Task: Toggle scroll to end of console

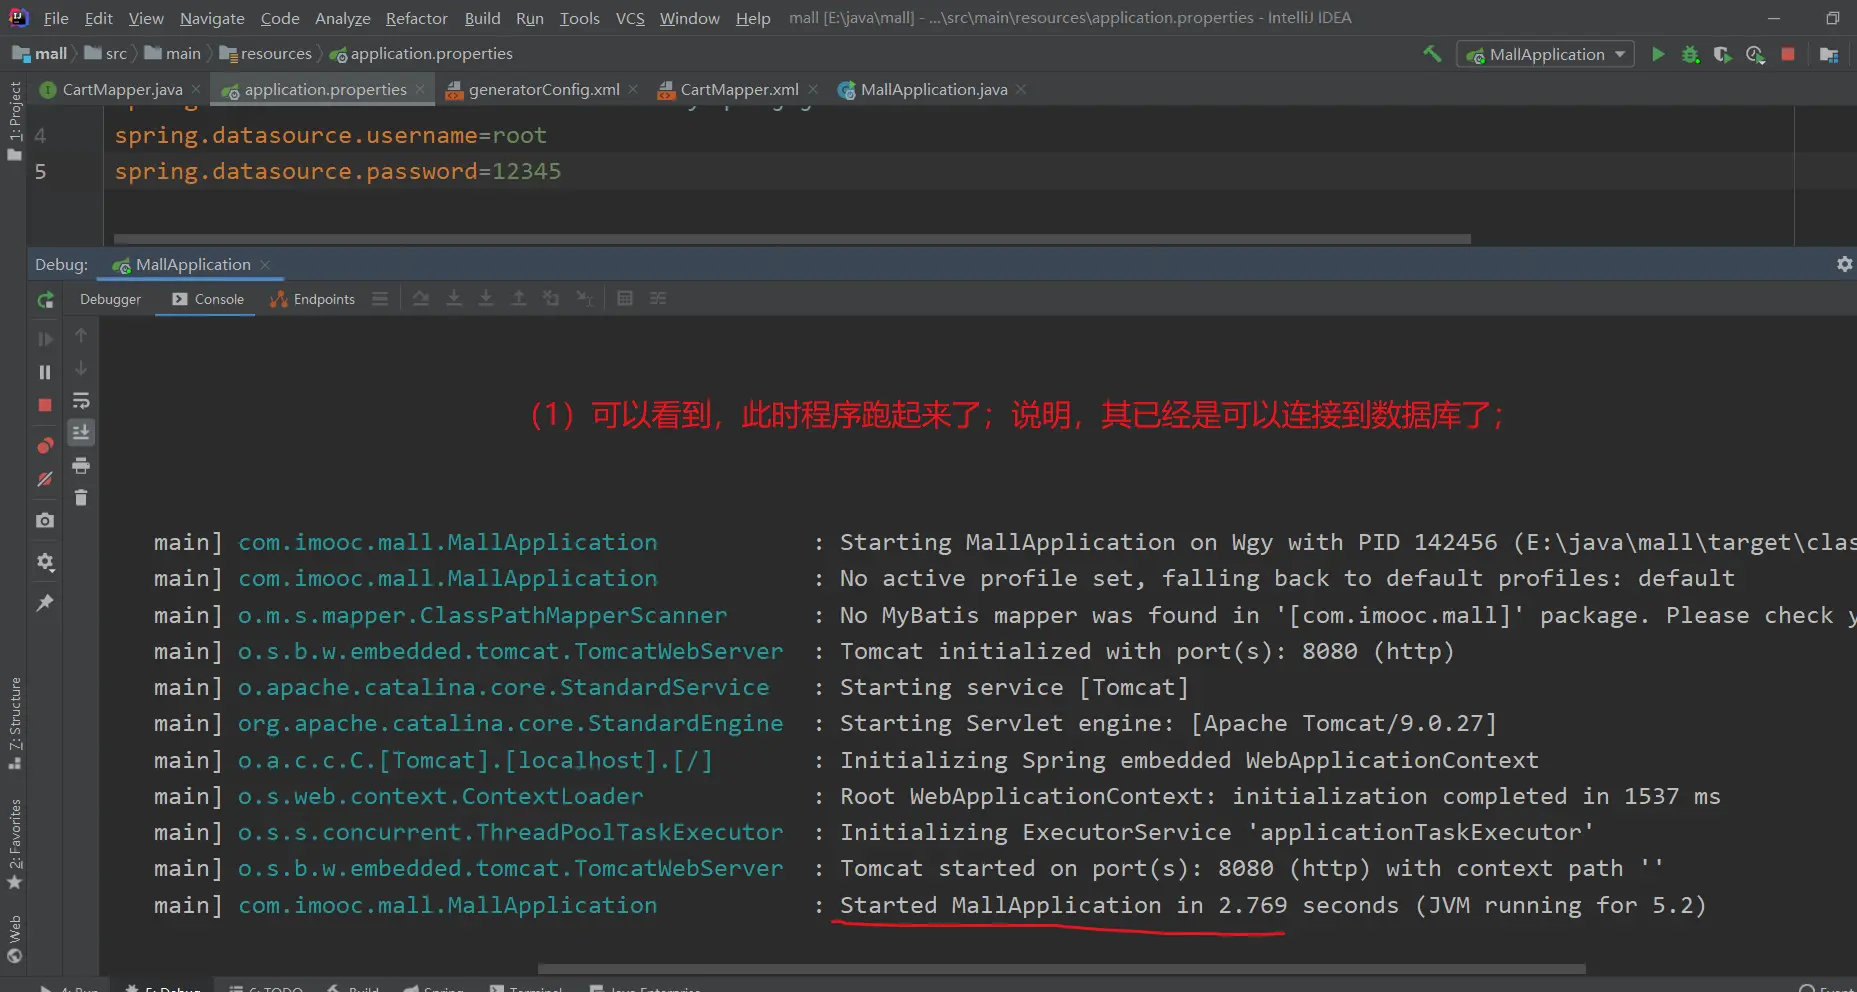Action: [x=81, y=432]
